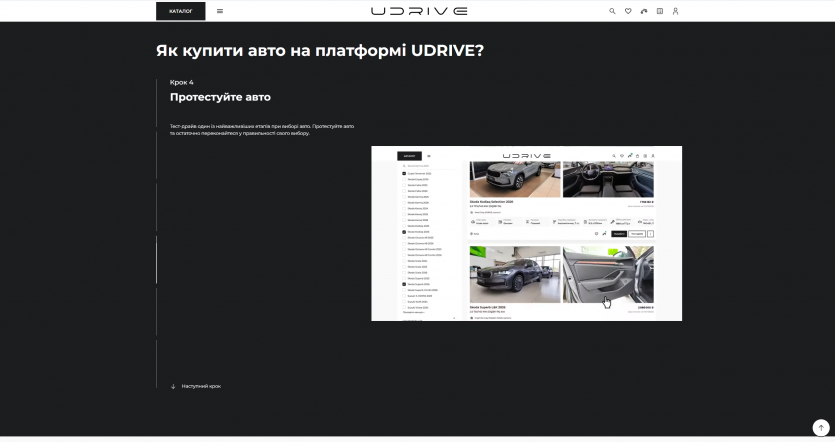Click the heart icon on the Kodiaq listing card

[595, 233]
